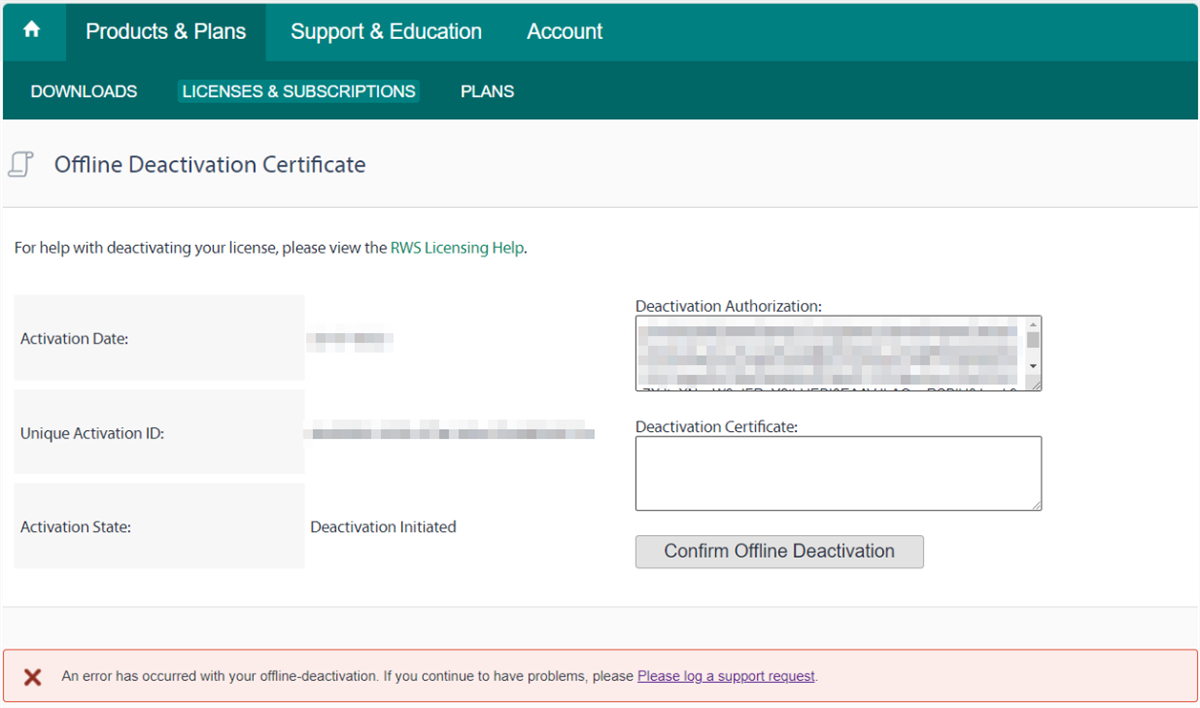Screen dimensions: 1200x708
Task: Open the Support & Education tab
Action: 386,32
